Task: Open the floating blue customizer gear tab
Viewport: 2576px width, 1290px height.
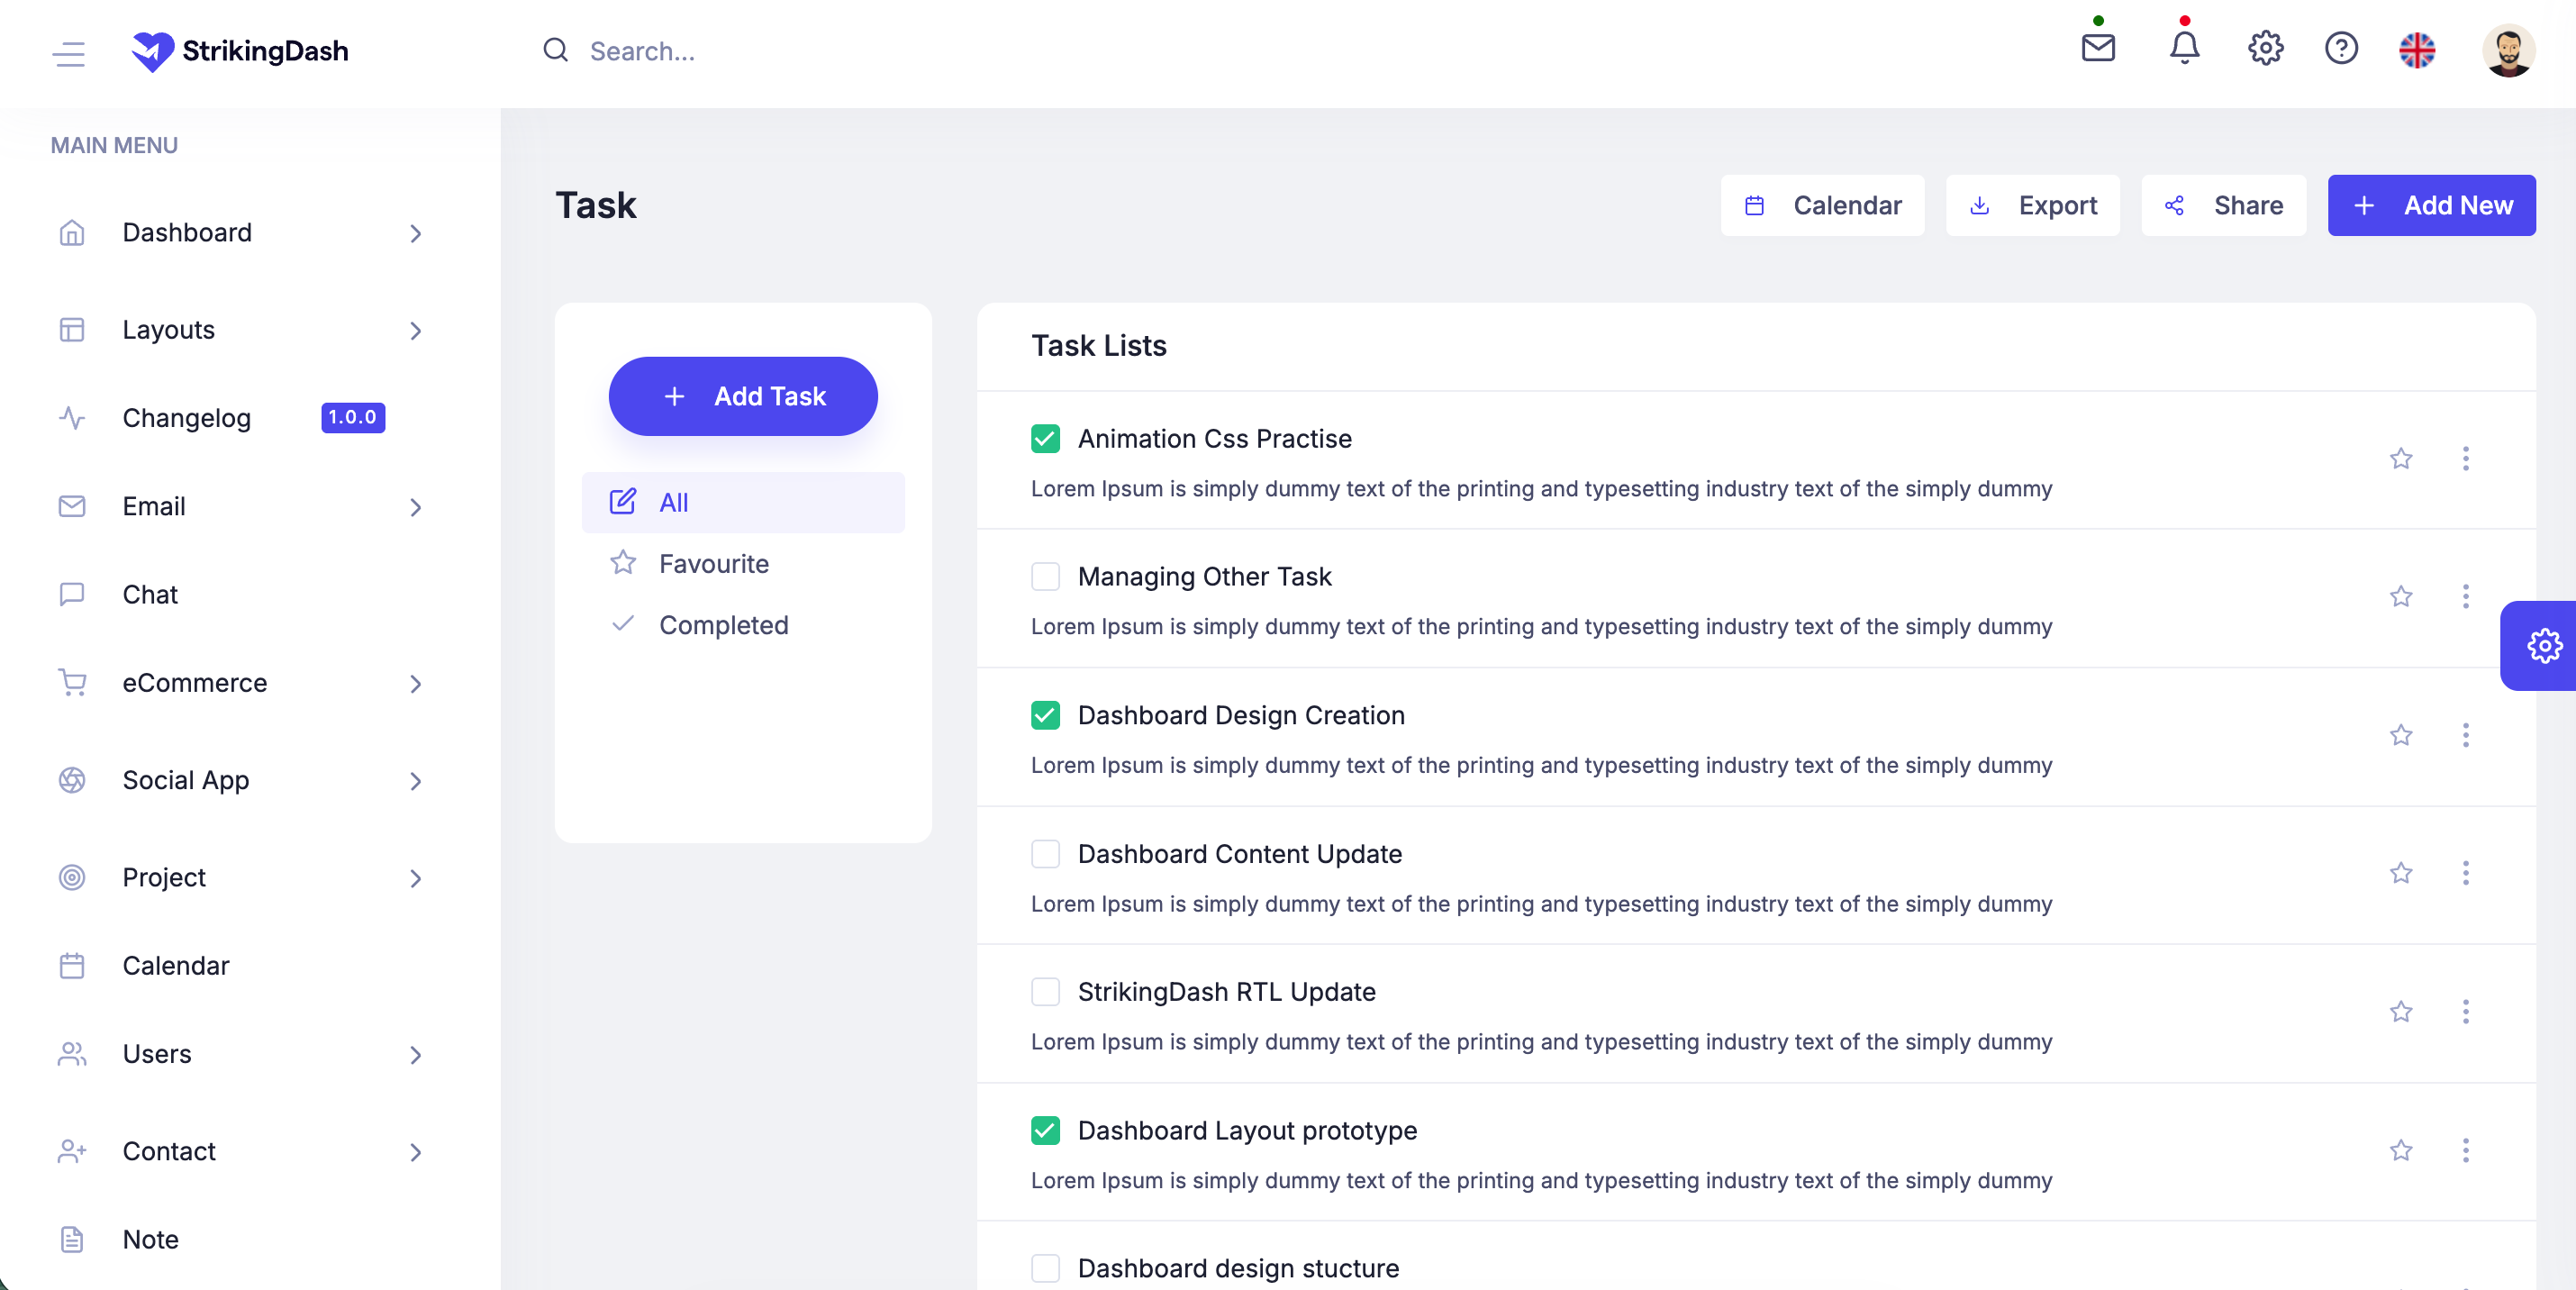Action: pos(2543,645)
